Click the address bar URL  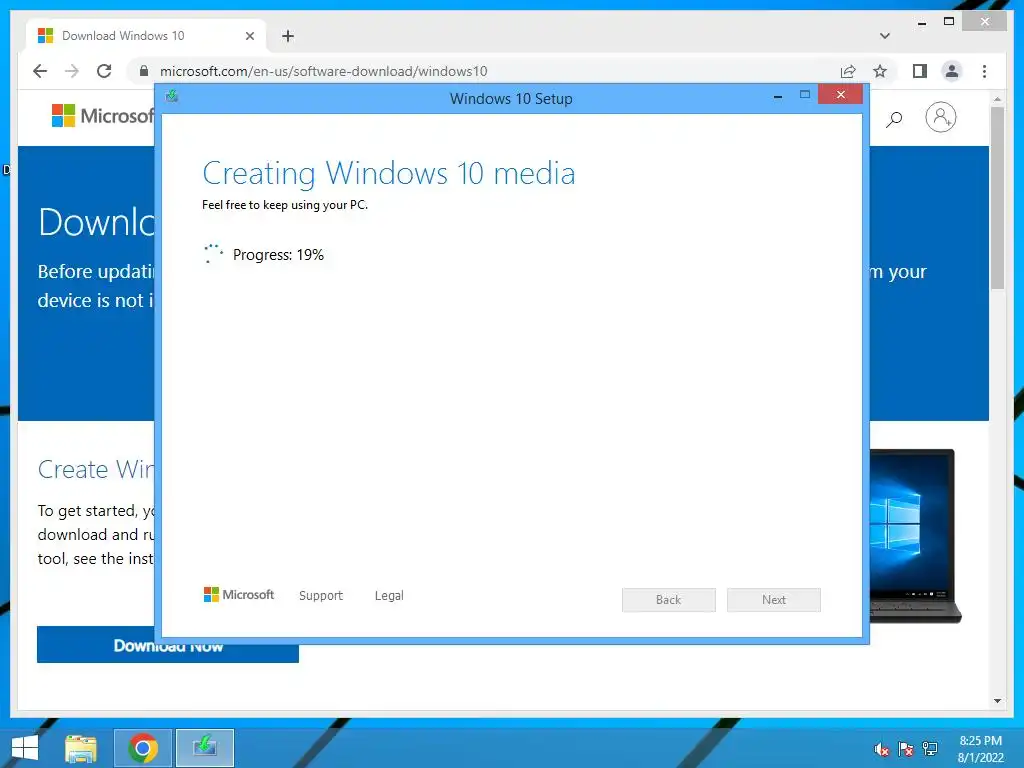(x=323, y=71)
